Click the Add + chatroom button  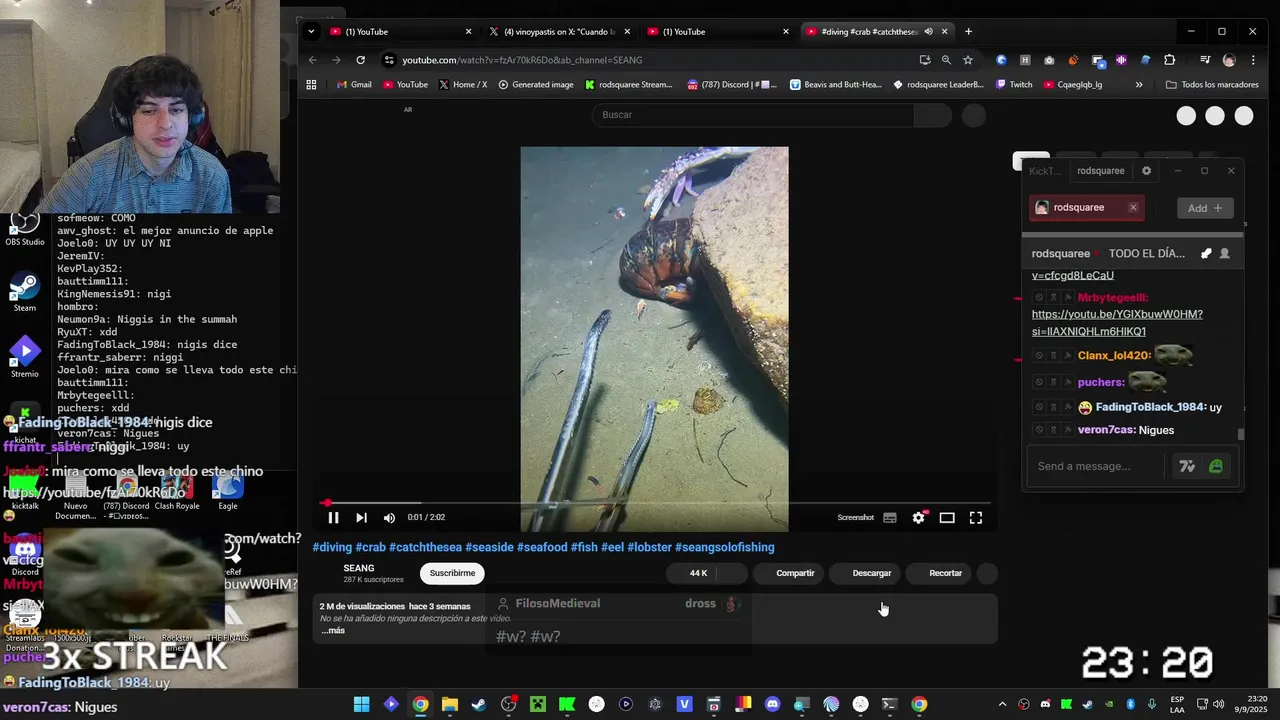coord(1205,208)
